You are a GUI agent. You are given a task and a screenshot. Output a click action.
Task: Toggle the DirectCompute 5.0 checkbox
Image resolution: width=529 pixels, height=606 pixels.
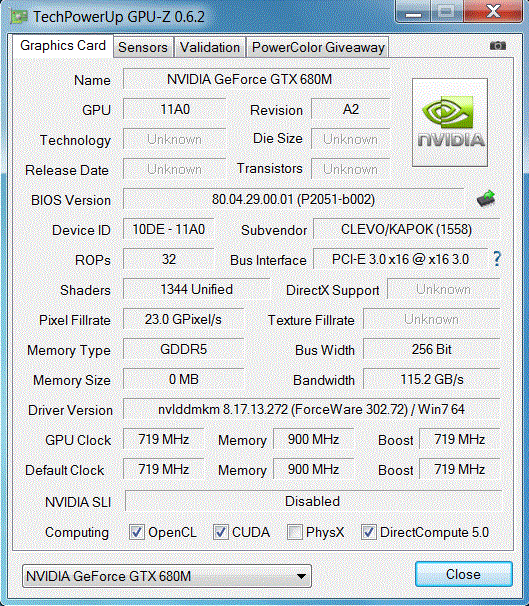[368, 532]
